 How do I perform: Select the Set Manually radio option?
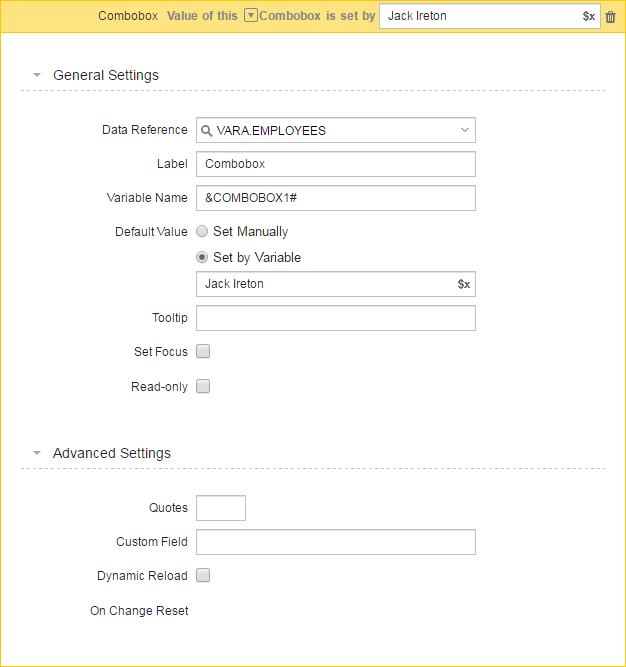pos(202,231)
